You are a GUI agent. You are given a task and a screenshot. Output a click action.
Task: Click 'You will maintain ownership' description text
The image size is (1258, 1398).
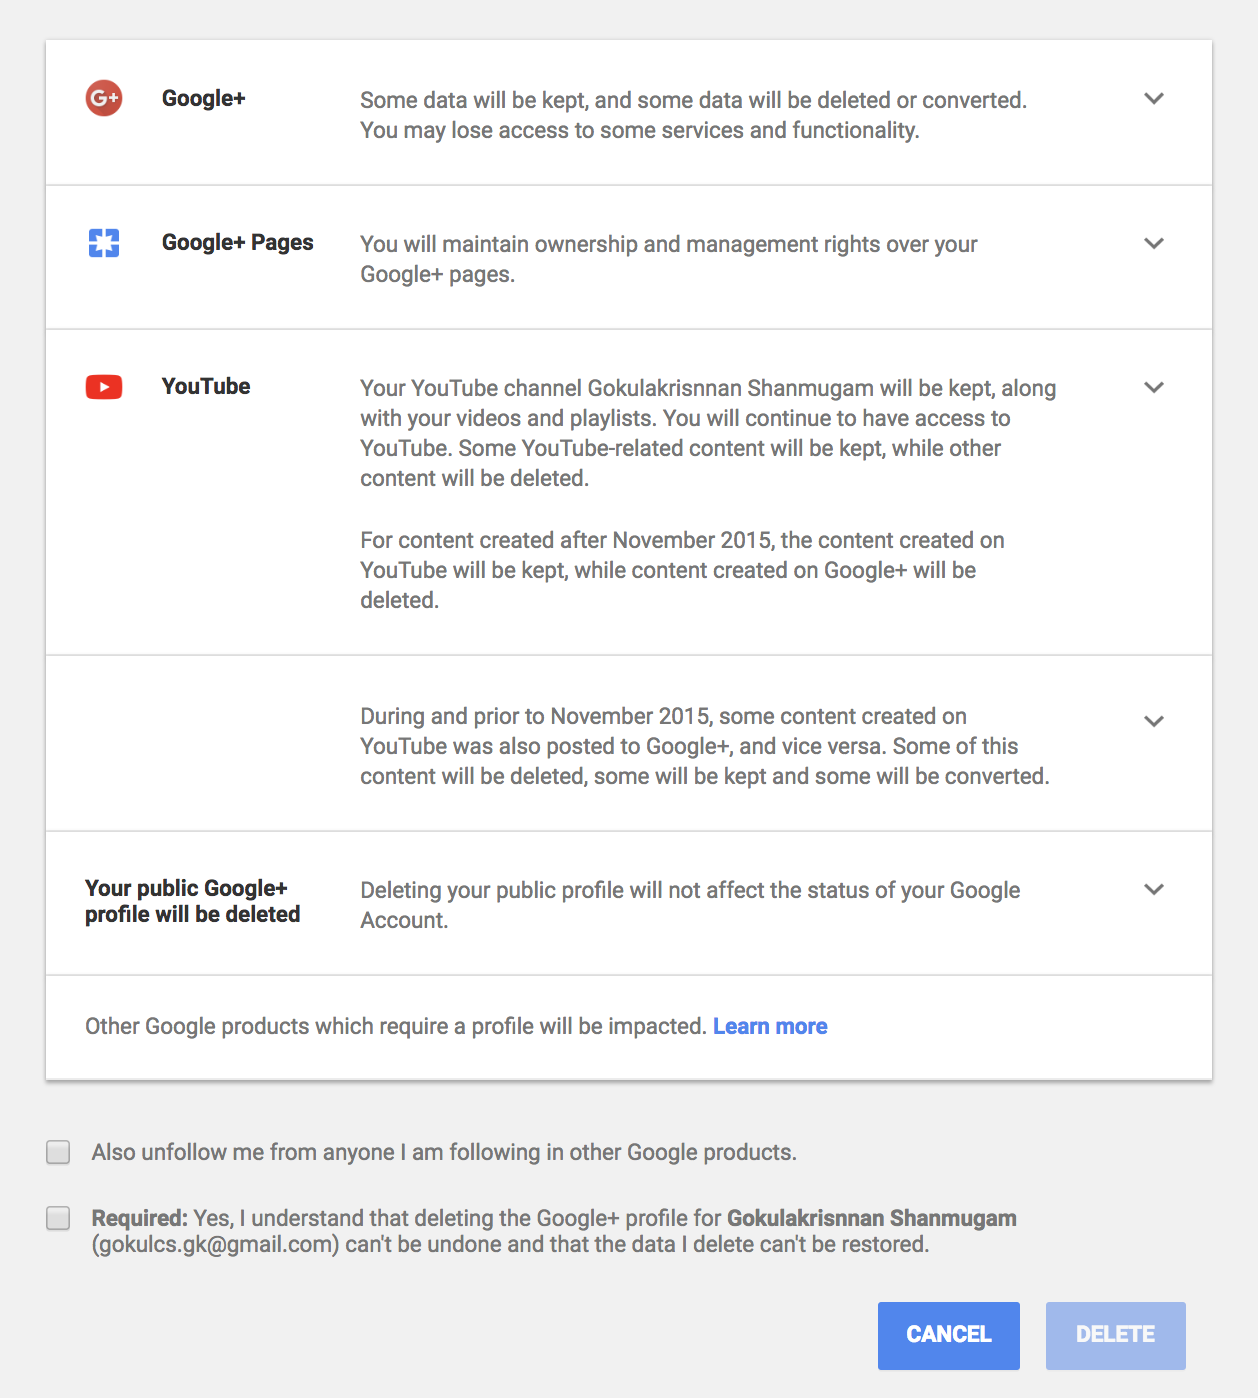coord(669,259)
